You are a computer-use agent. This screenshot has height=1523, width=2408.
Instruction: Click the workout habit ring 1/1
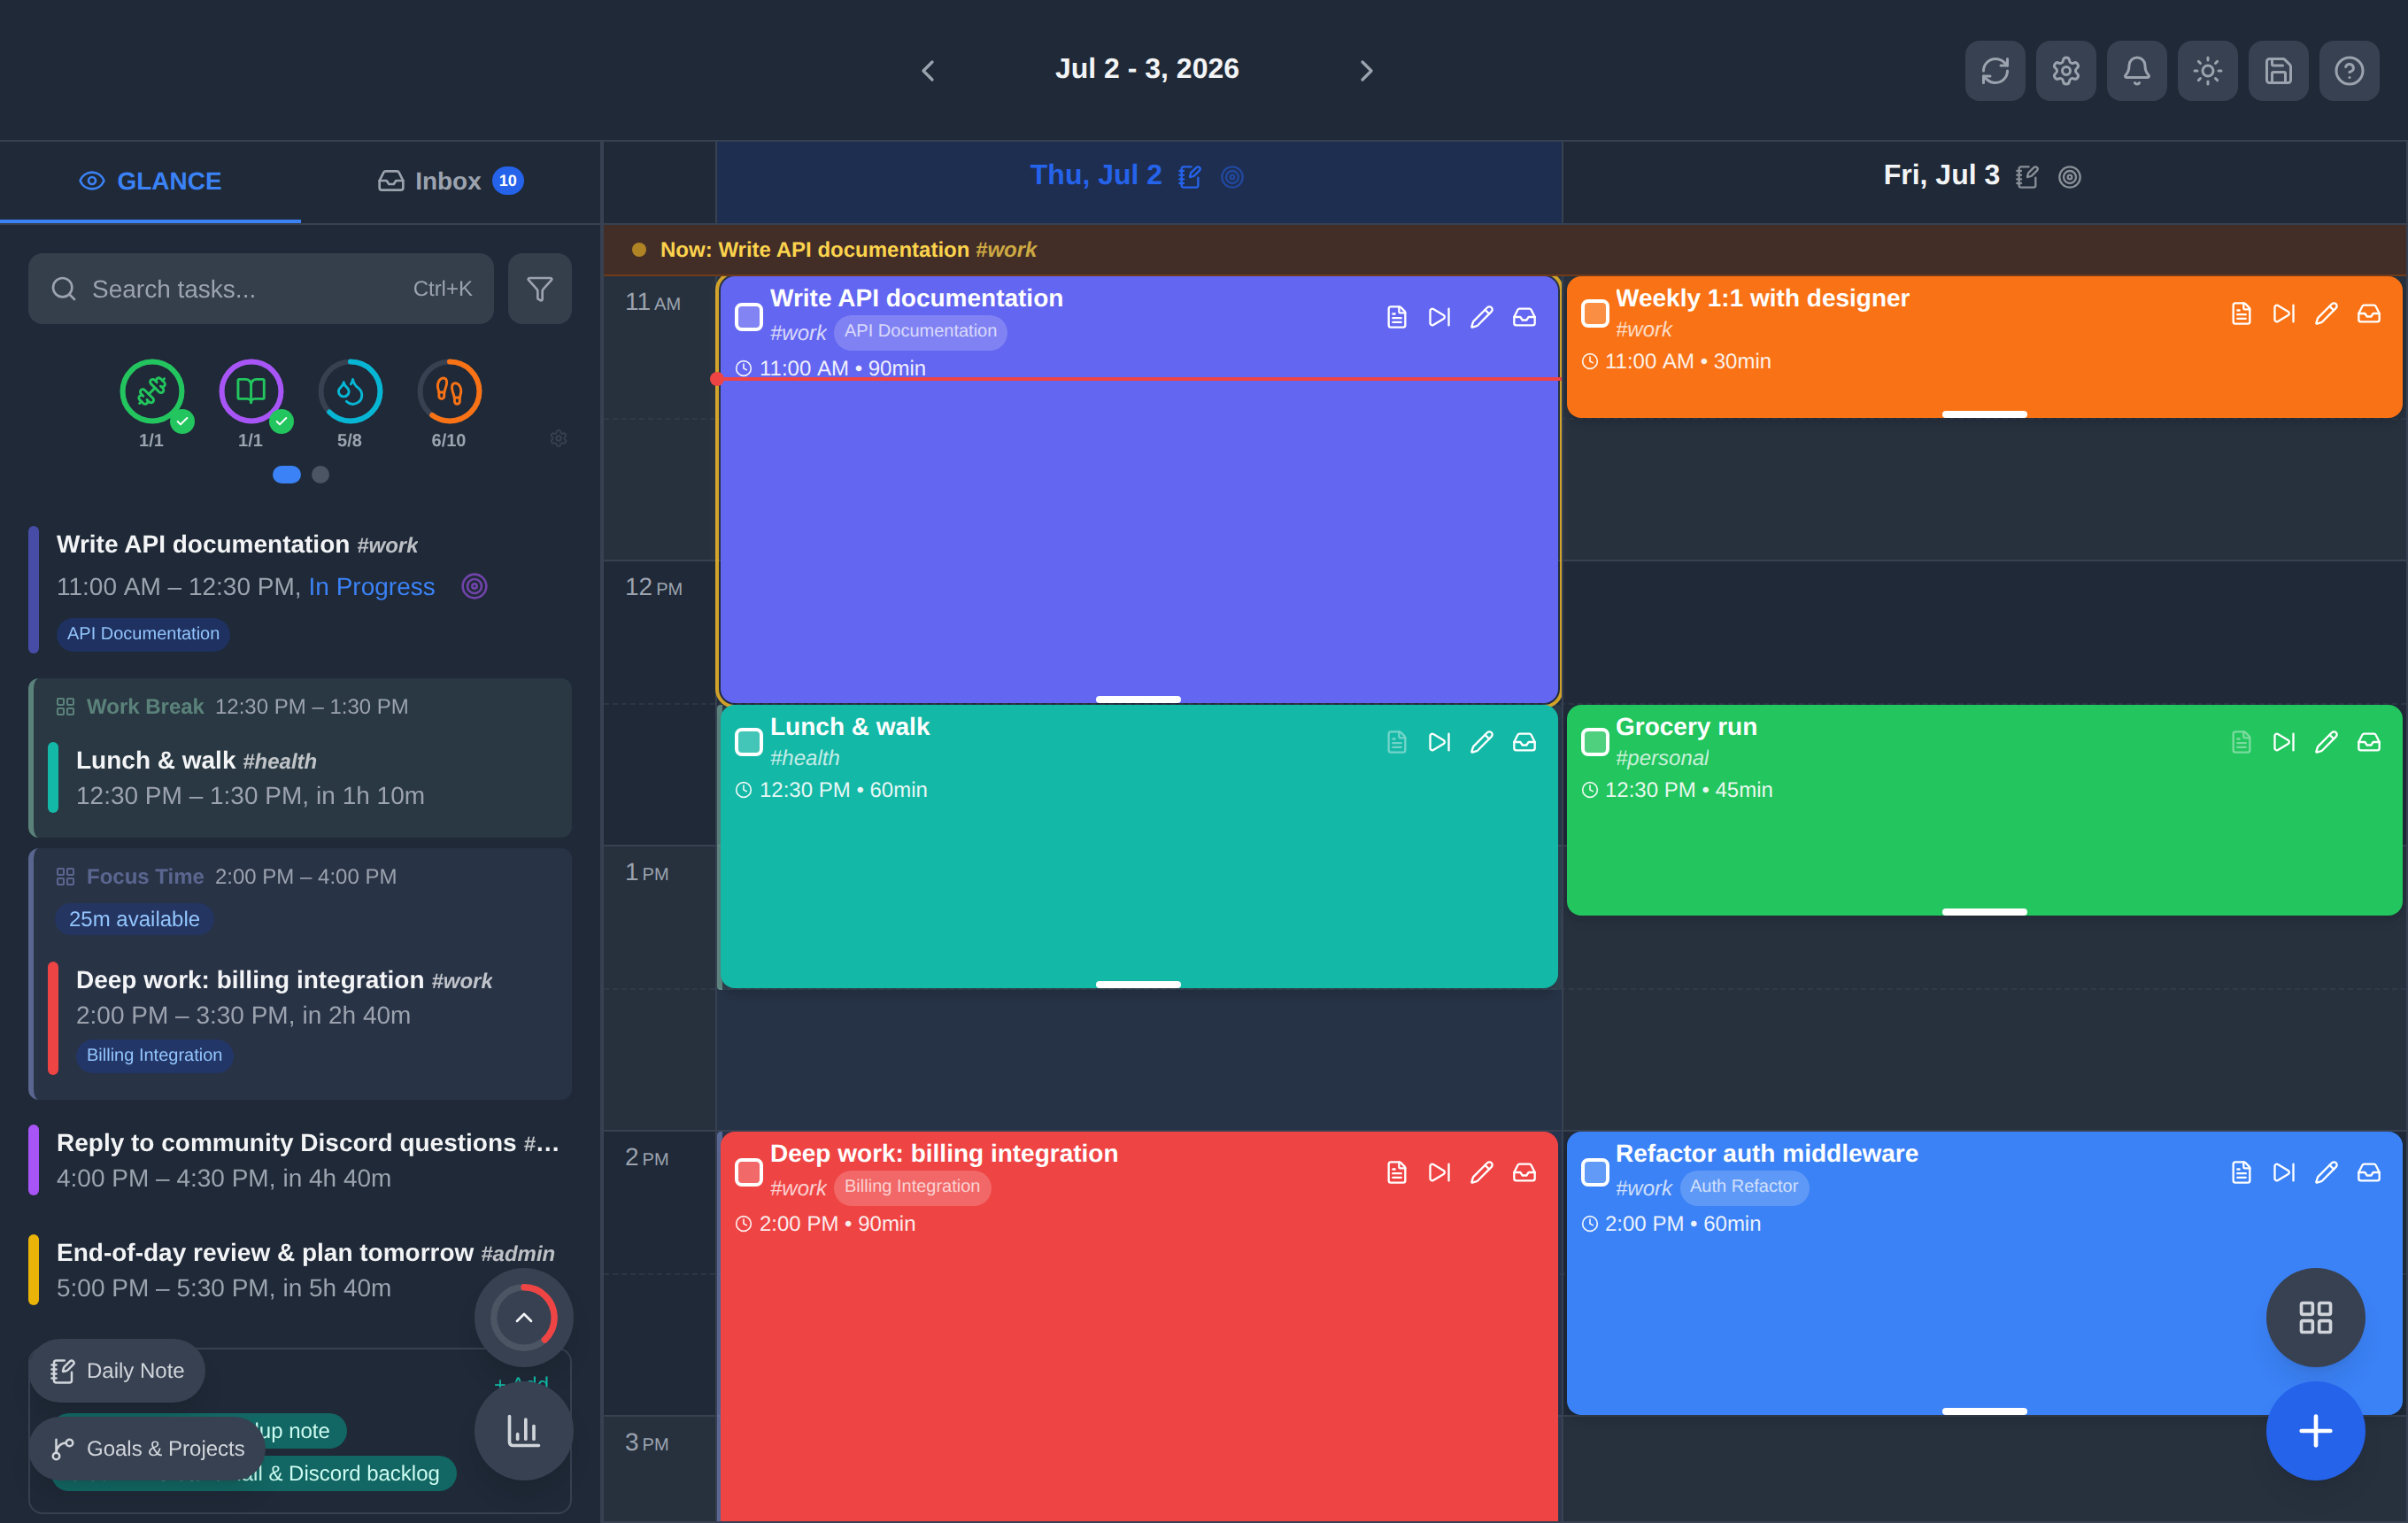click(x=152, y=391)
